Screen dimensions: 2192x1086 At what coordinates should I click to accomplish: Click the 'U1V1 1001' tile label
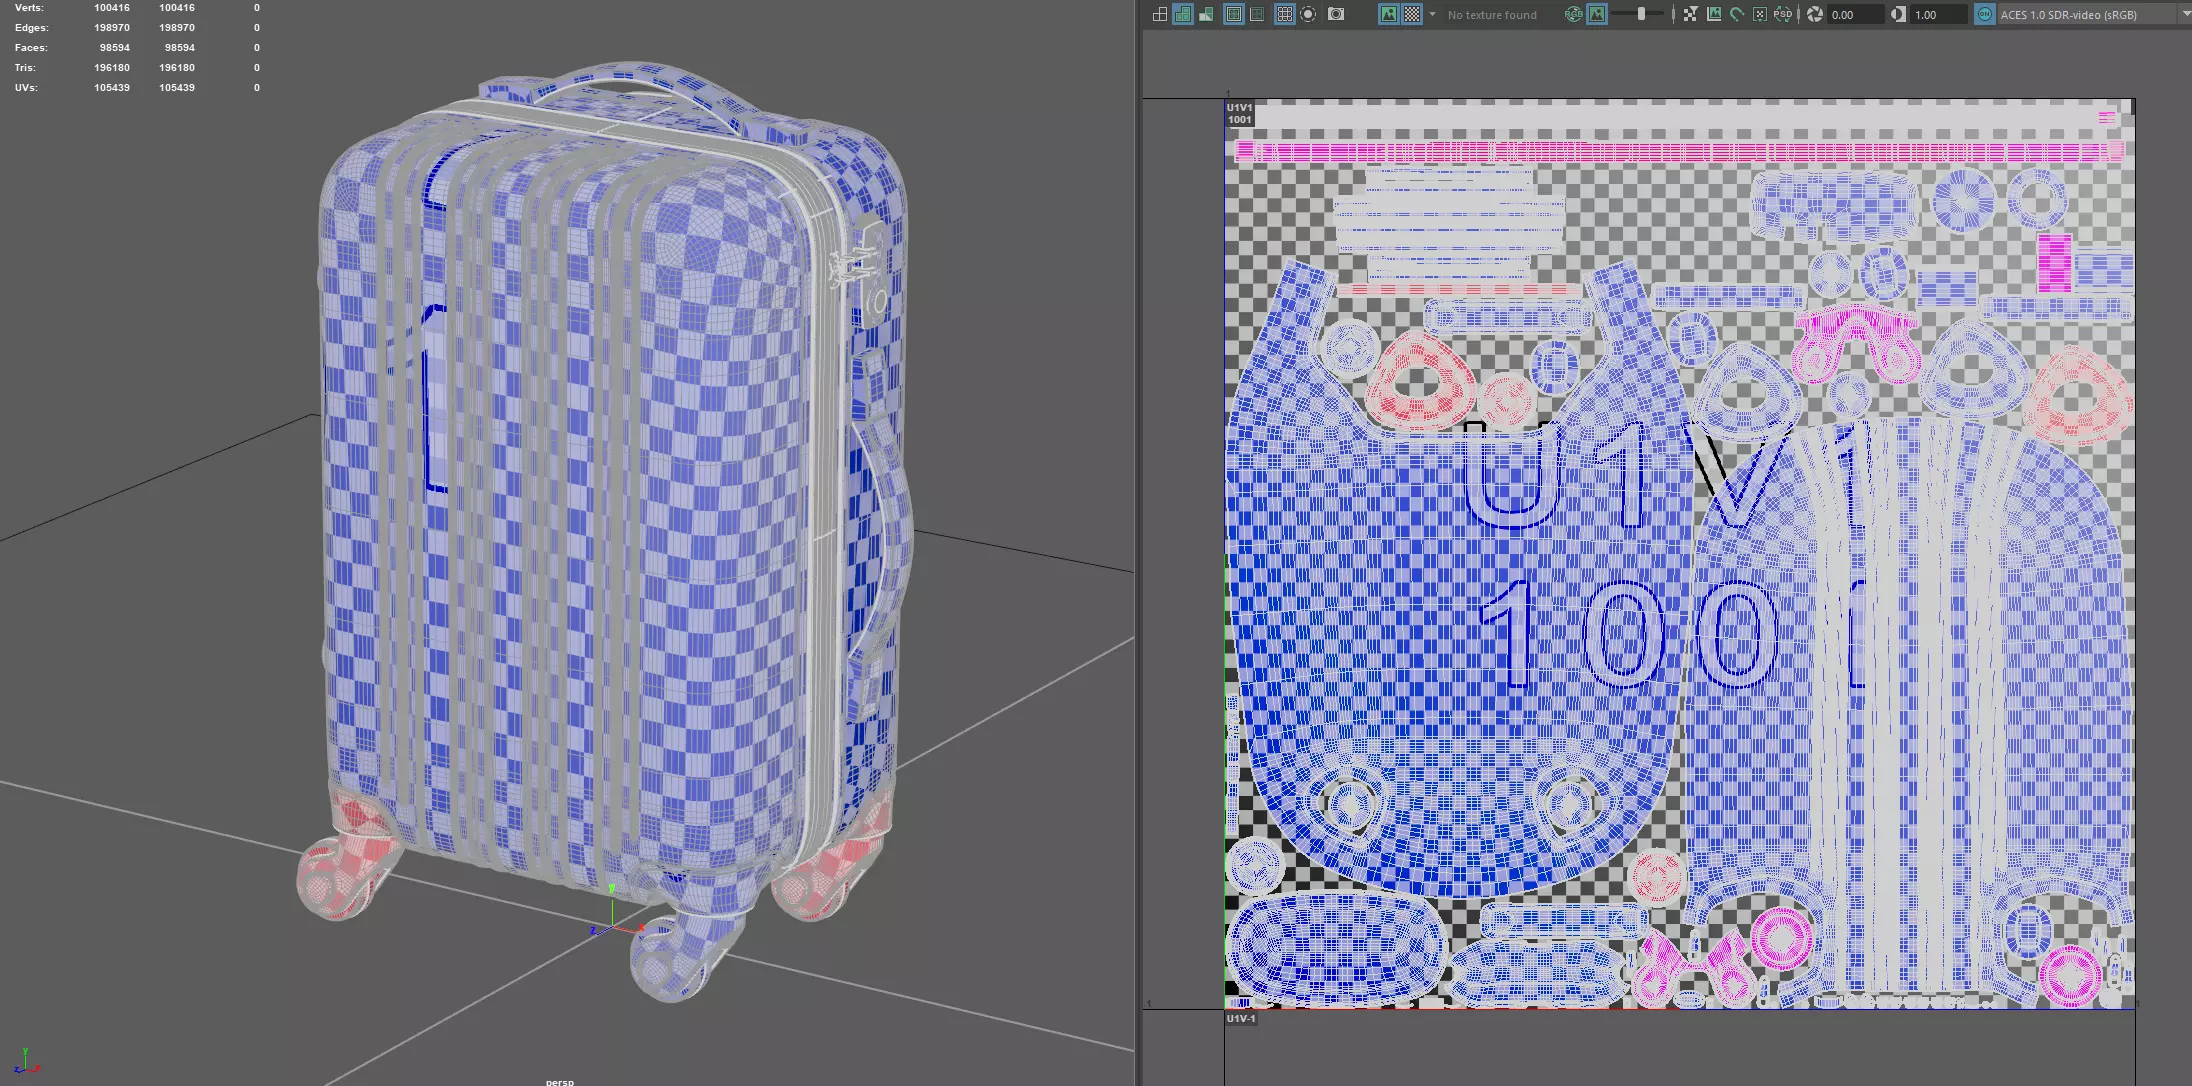(x=1239, y=113)
